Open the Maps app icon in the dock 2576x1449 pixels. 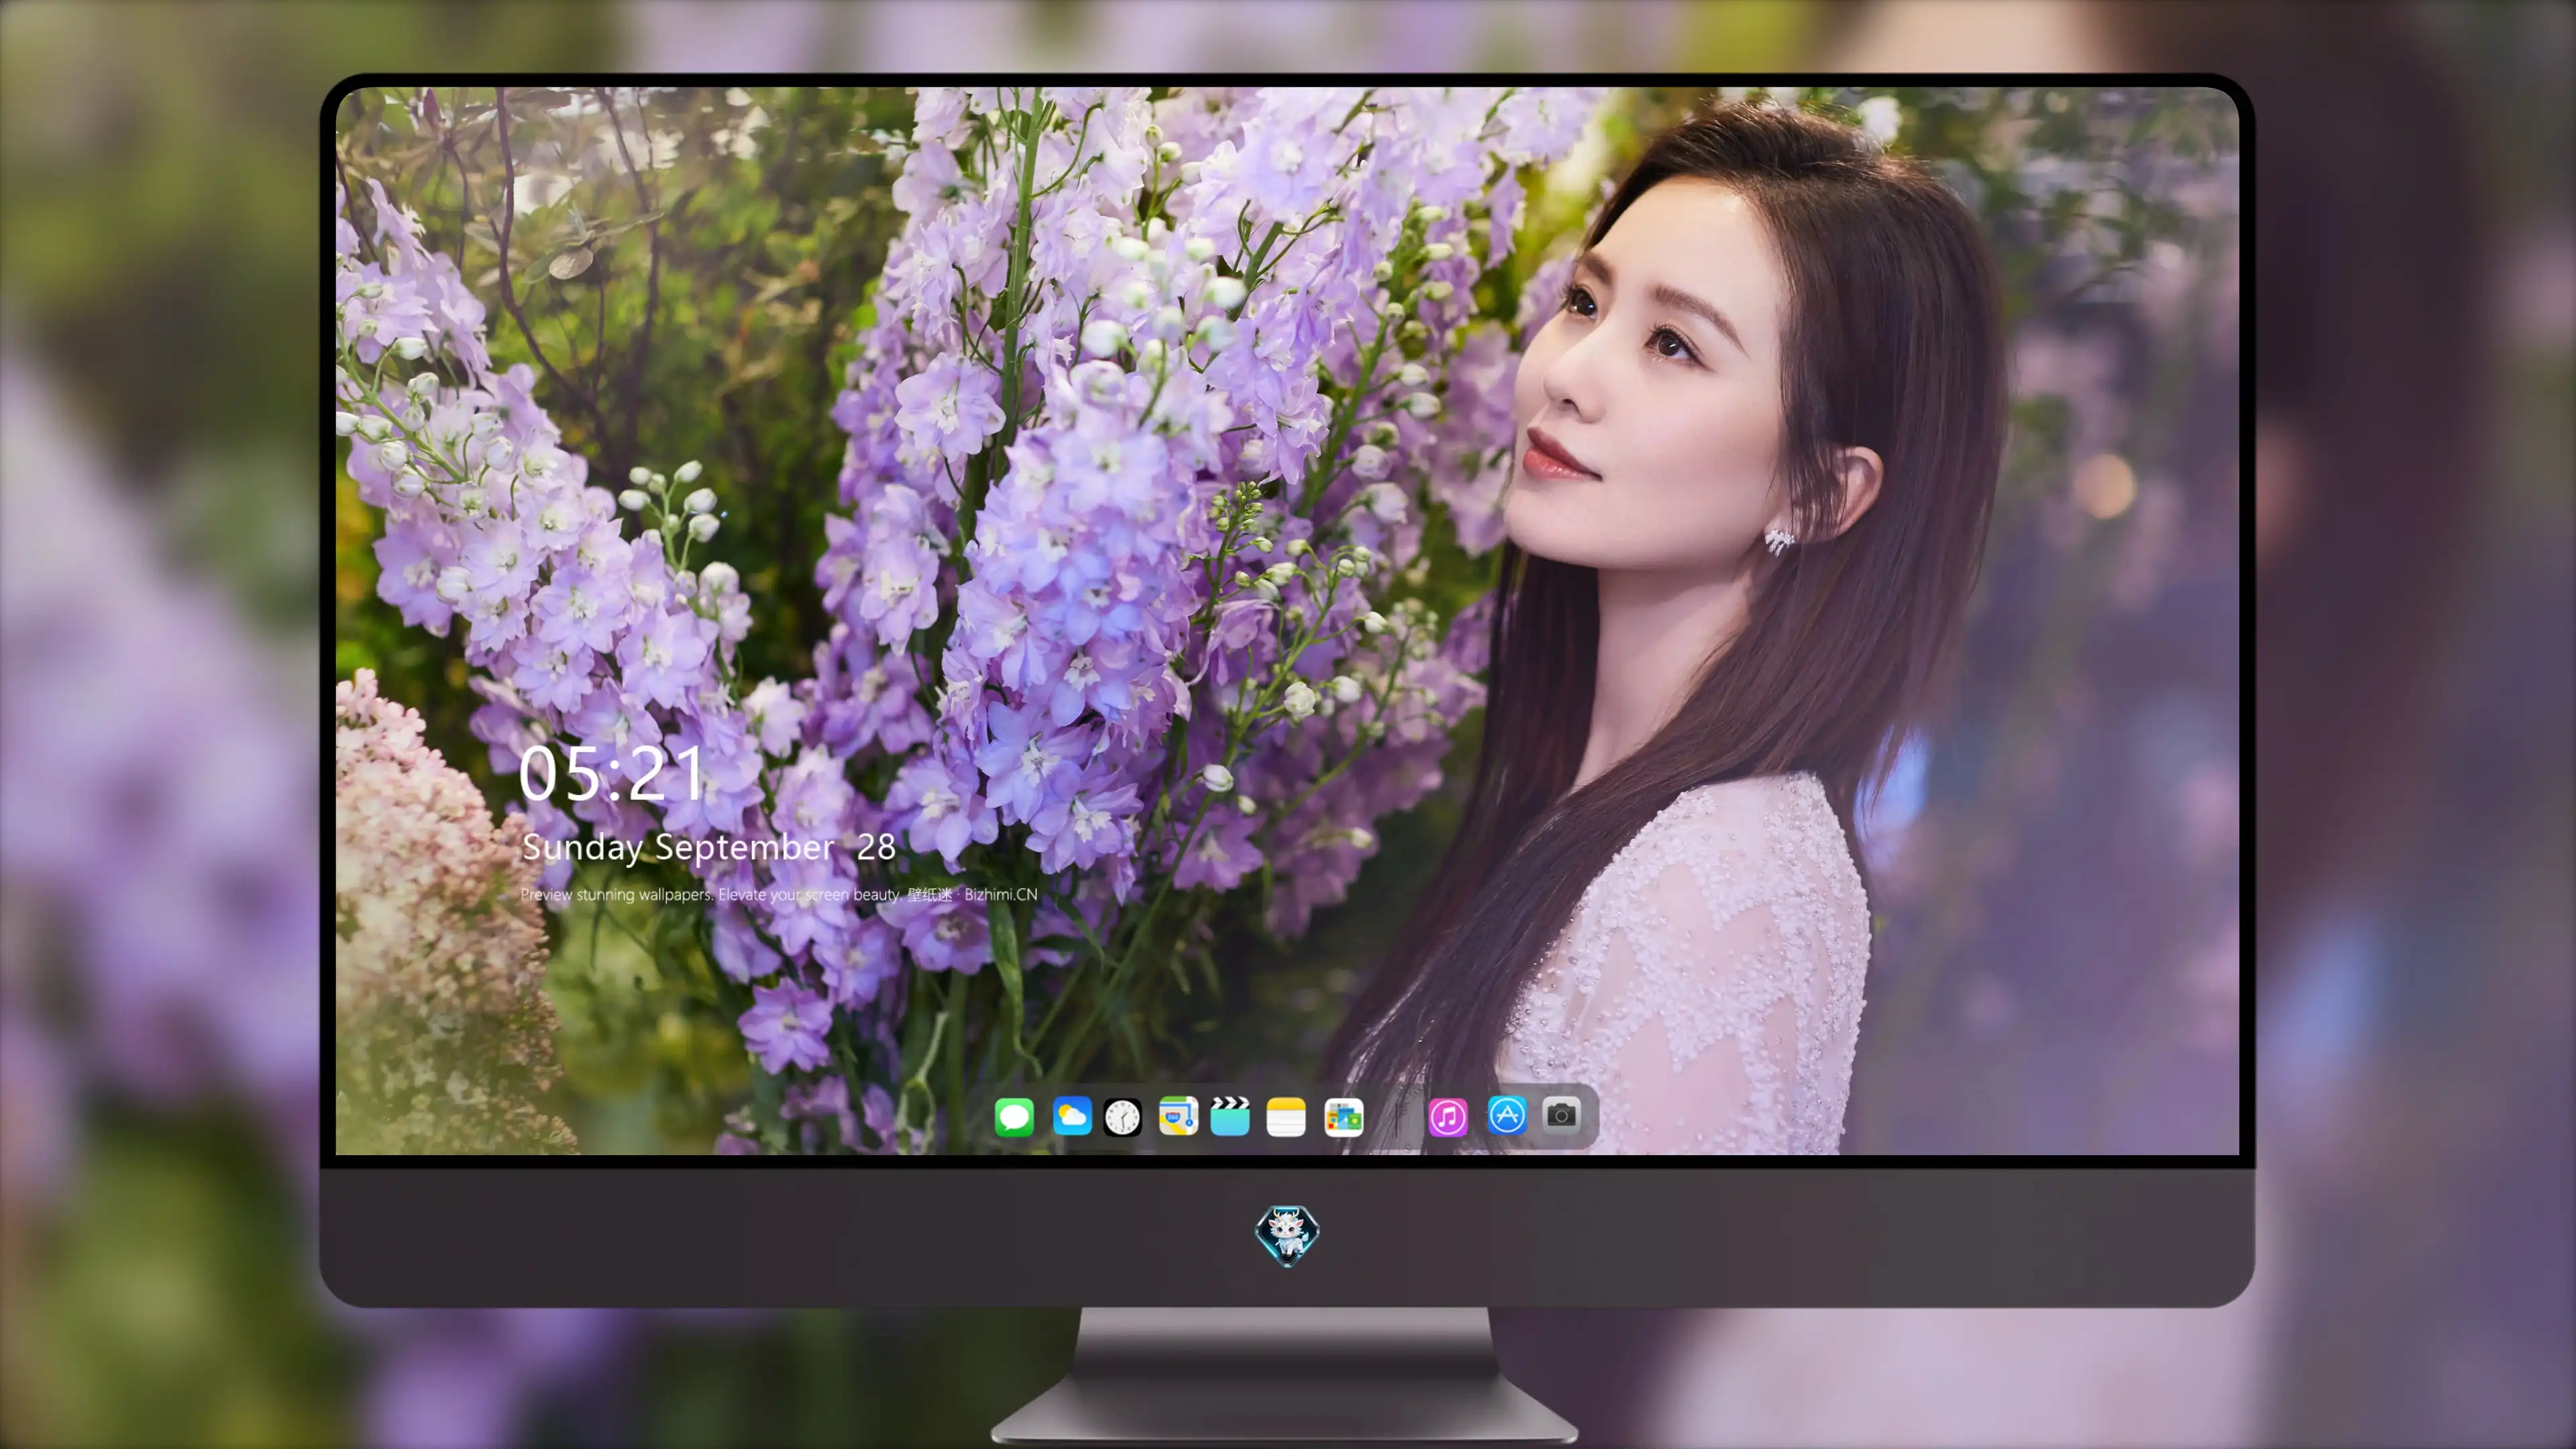pos(1178,1116)
